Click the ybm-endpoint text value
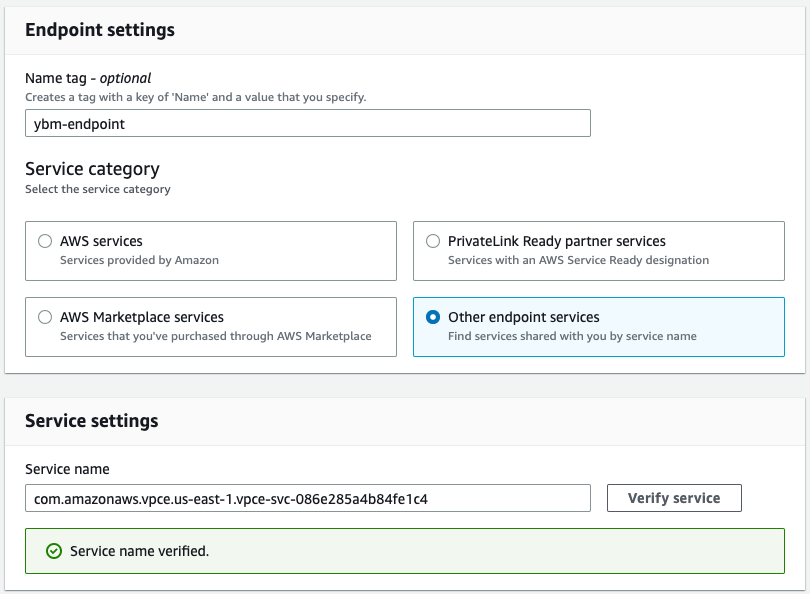810x594 pixels. coord(74,123)
